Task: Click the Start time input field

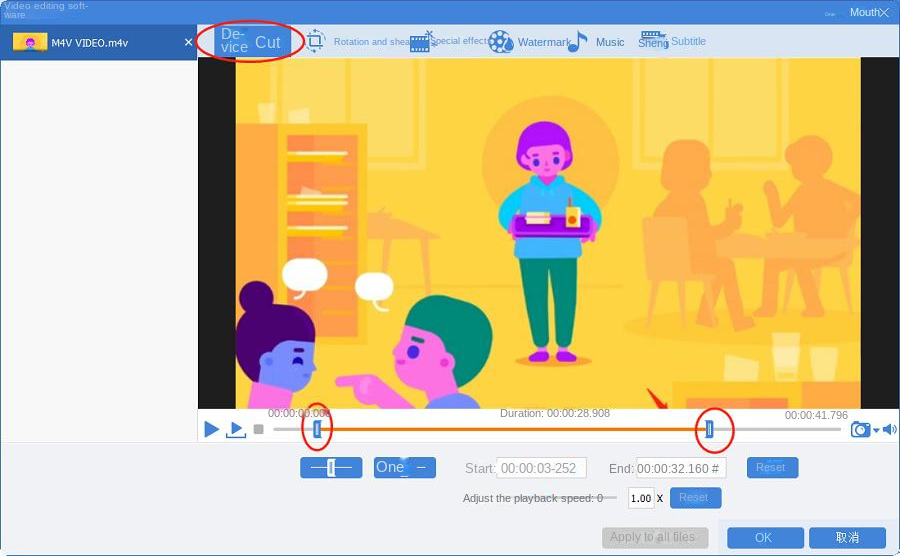Action: coord(541,468)
